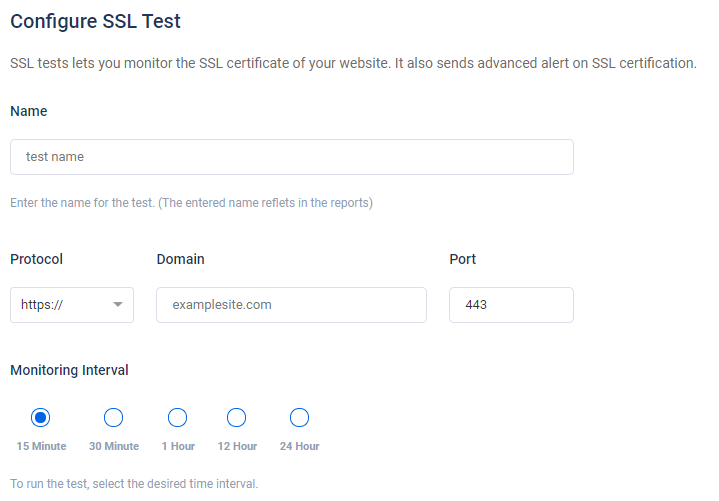Click the Domain label
The height and width of the screenshot is (501, 719).
pyautogui.click(x=180, y=259)
